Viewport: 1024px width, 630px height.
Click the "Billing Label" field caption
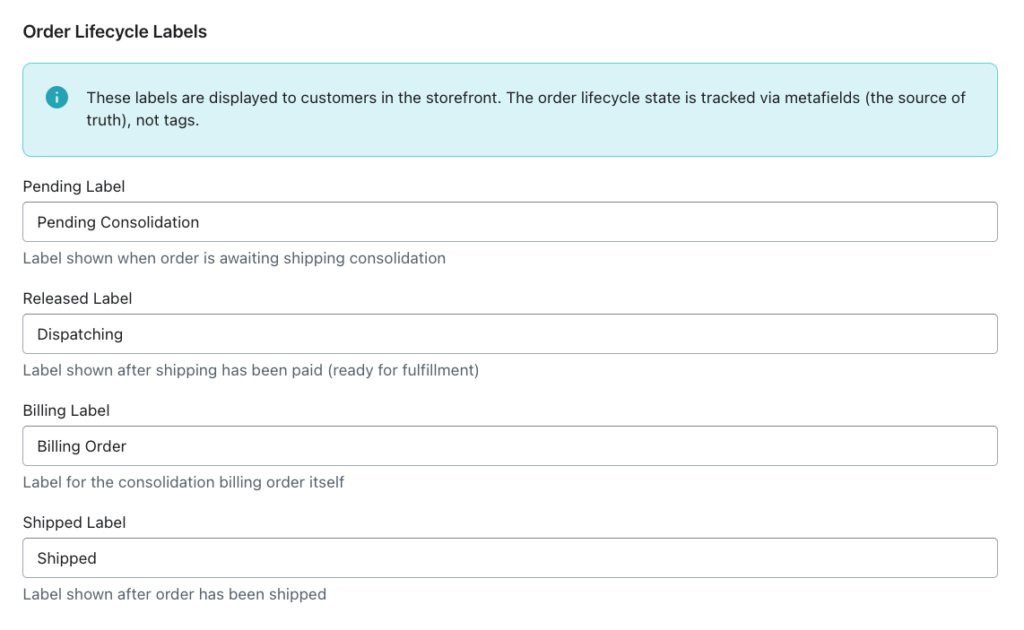click(x=66, y=410)
